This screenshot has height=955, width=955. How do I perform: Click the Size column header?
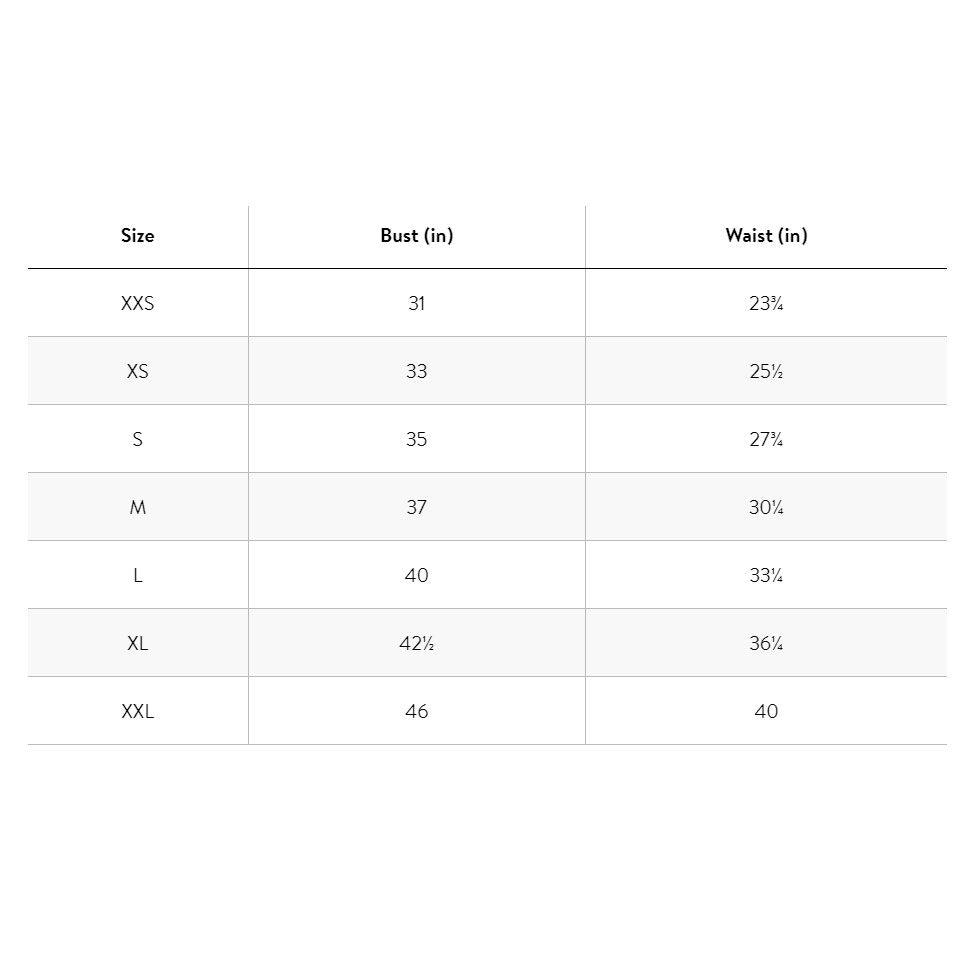click(138, 236)
